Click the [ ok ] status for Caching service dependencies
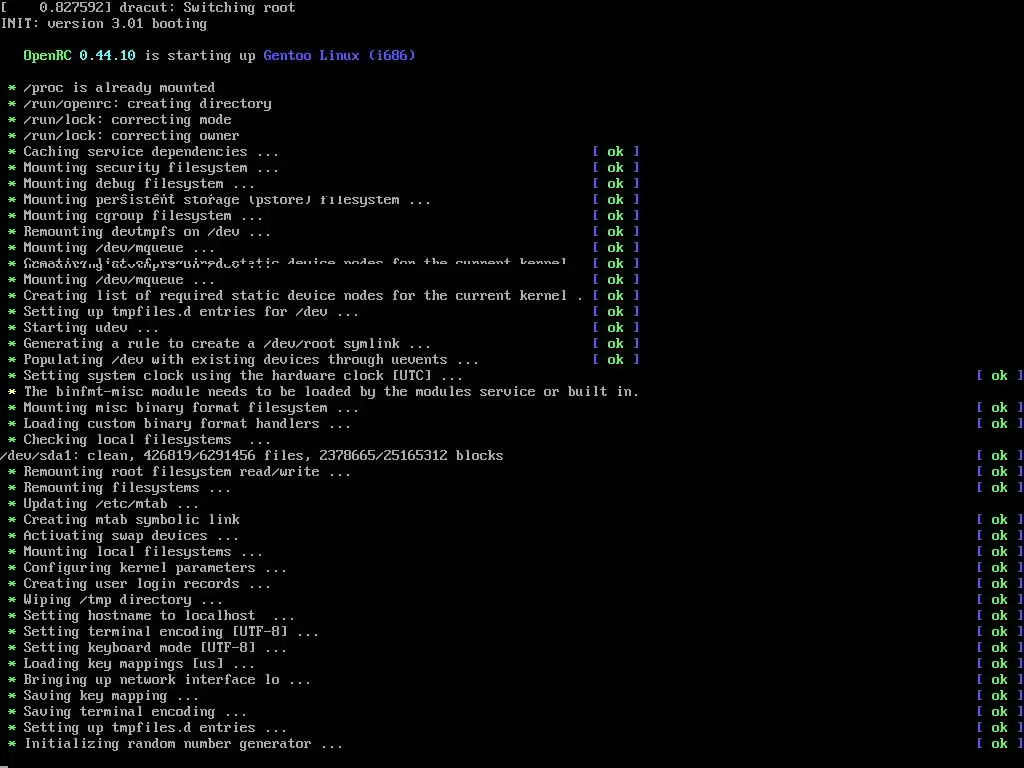The height and width of the screenshot is (768, 1024). click(x=615, y=152)
